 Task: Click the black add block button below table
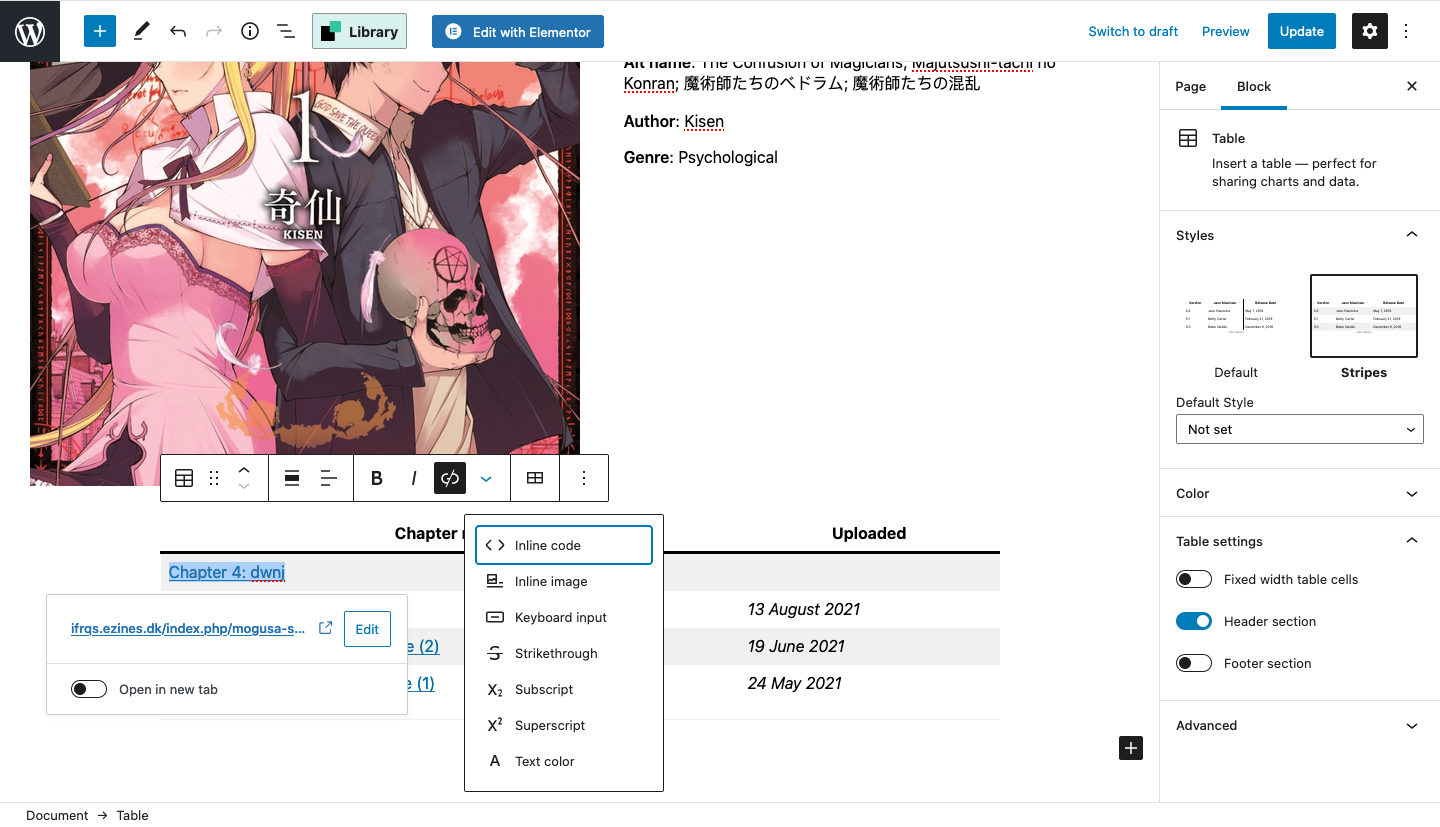pos(1130,748)
